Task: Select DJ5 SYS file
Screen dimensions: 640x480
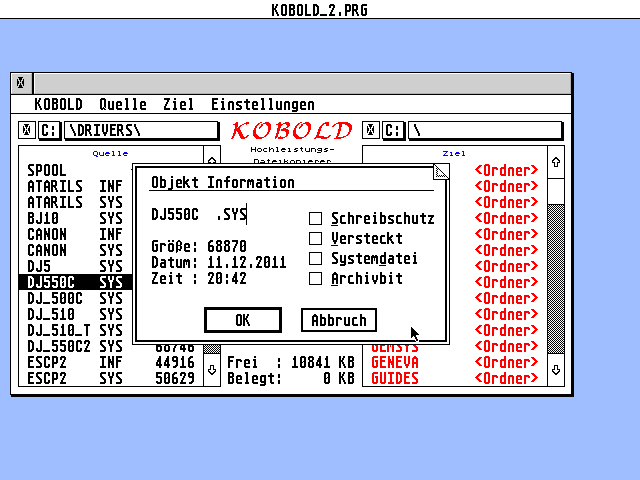Action: click(x=75, y=267)
